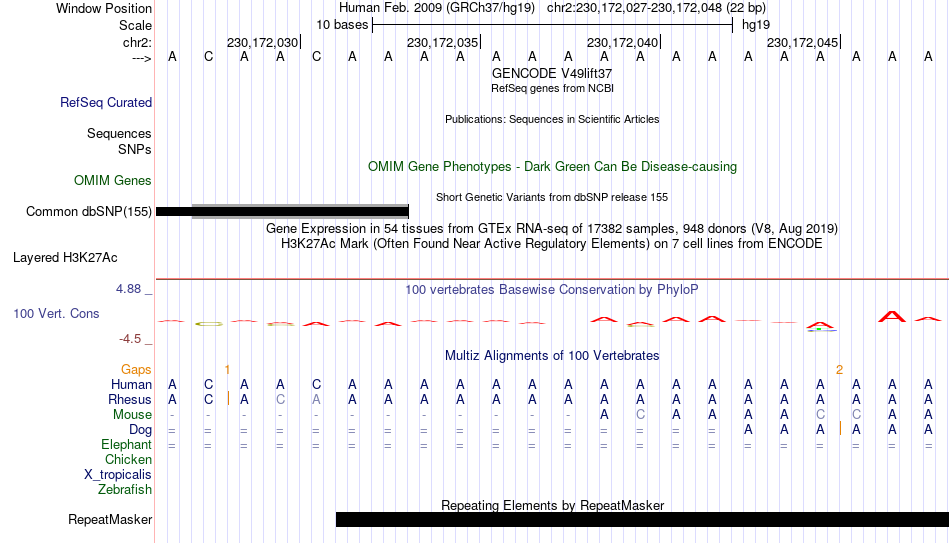Select the Dog species label

[x=140, y=430]
